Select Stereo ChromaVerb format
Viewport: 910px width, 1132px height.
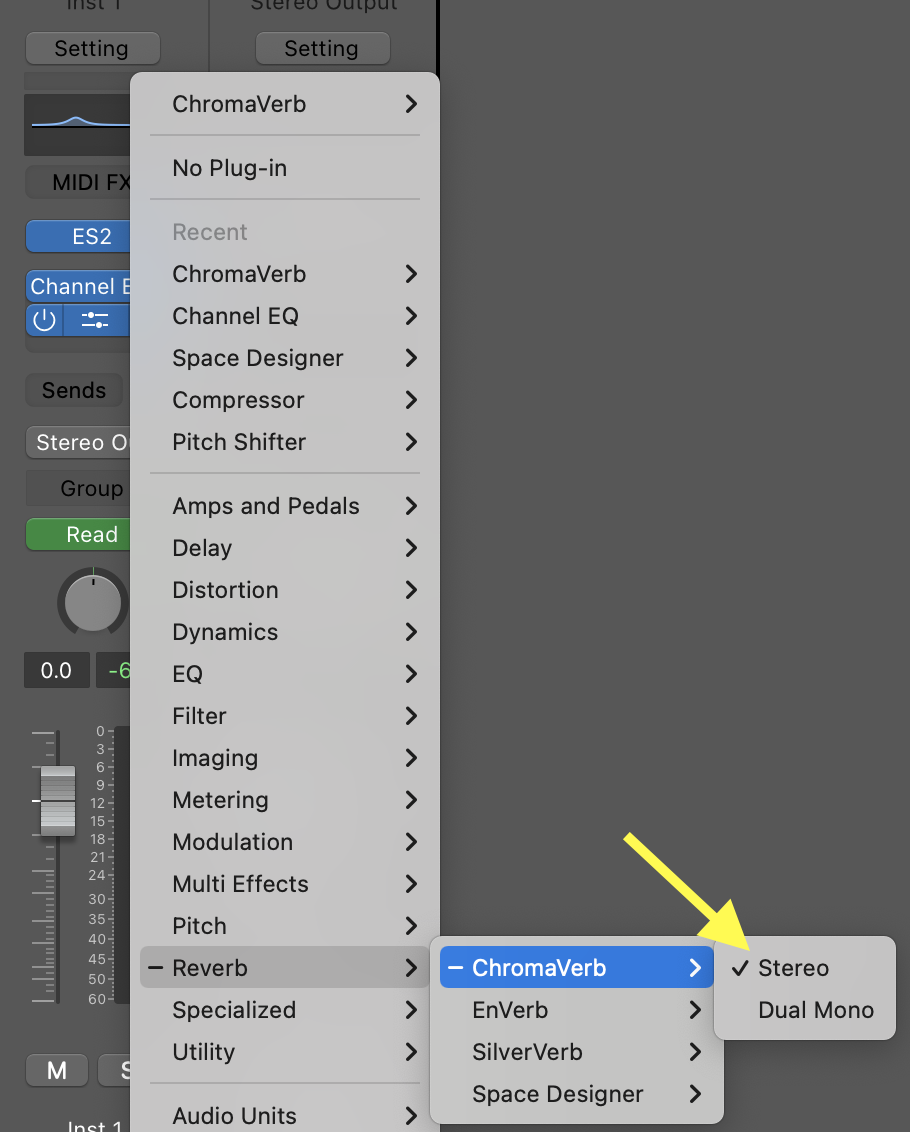793,968
